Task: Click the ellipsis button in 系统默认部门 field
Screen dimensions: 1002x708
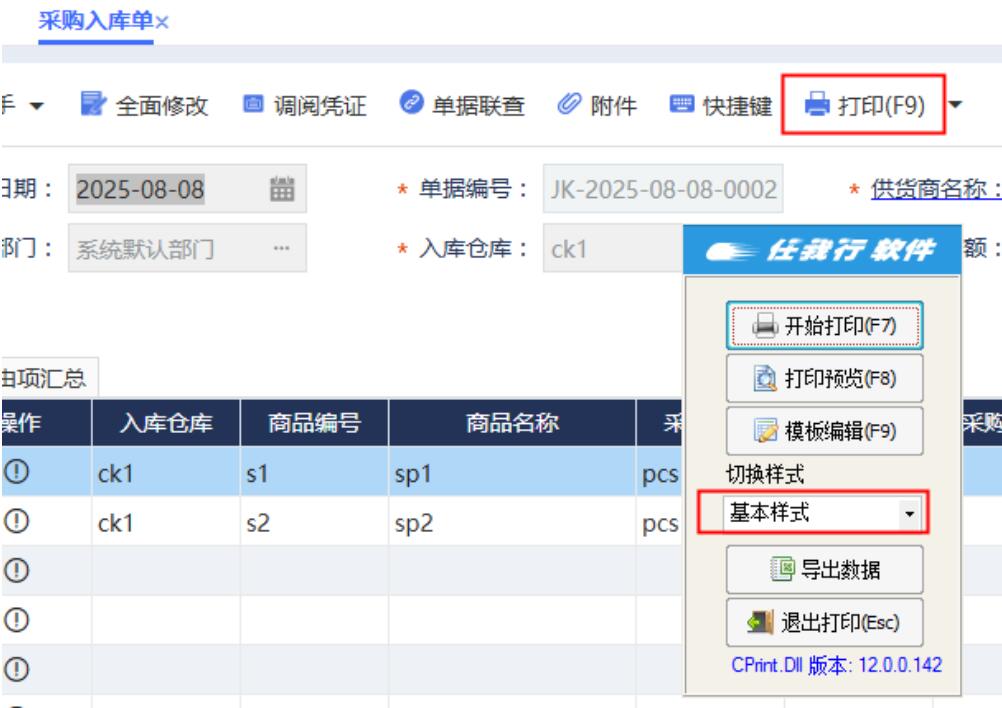Action: point(283,248)
